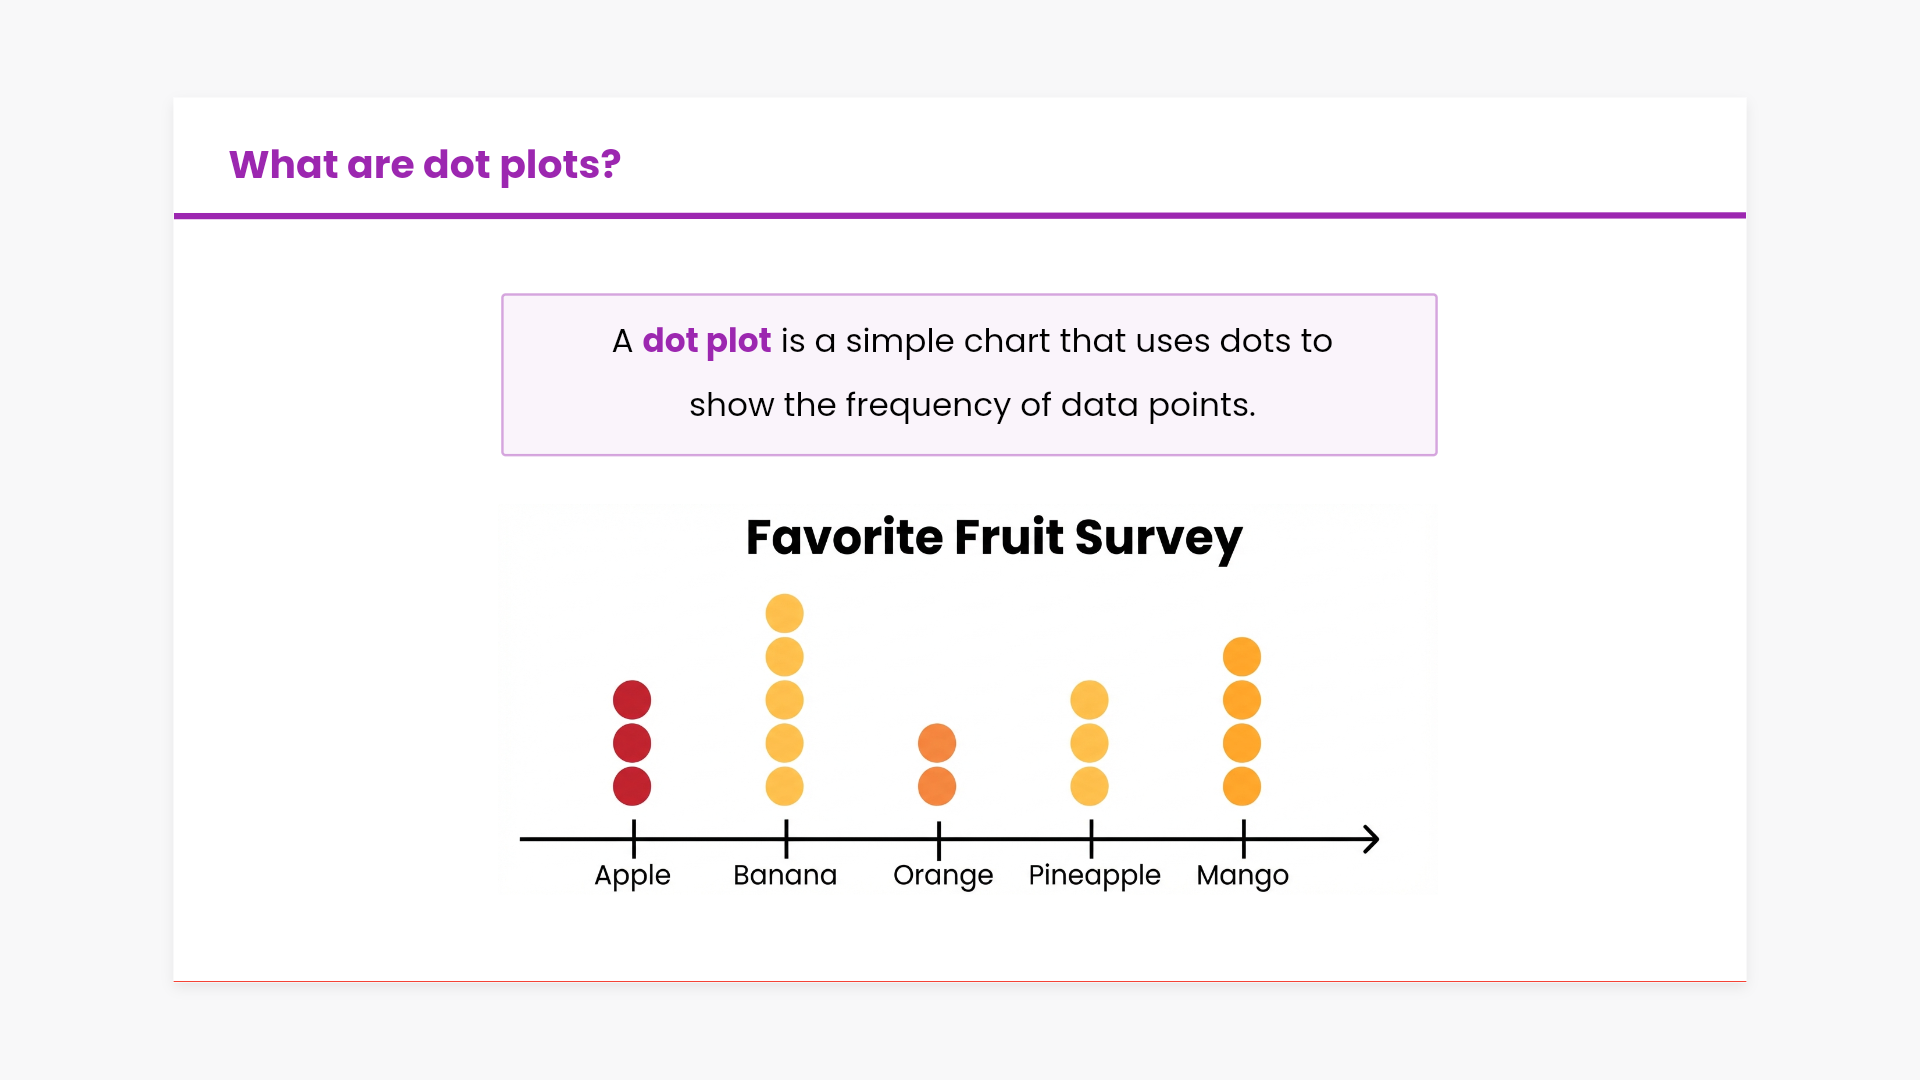The image size is (1920, 1080).
Task: Select the Banana axis label
Action: (x=785, y=875)
